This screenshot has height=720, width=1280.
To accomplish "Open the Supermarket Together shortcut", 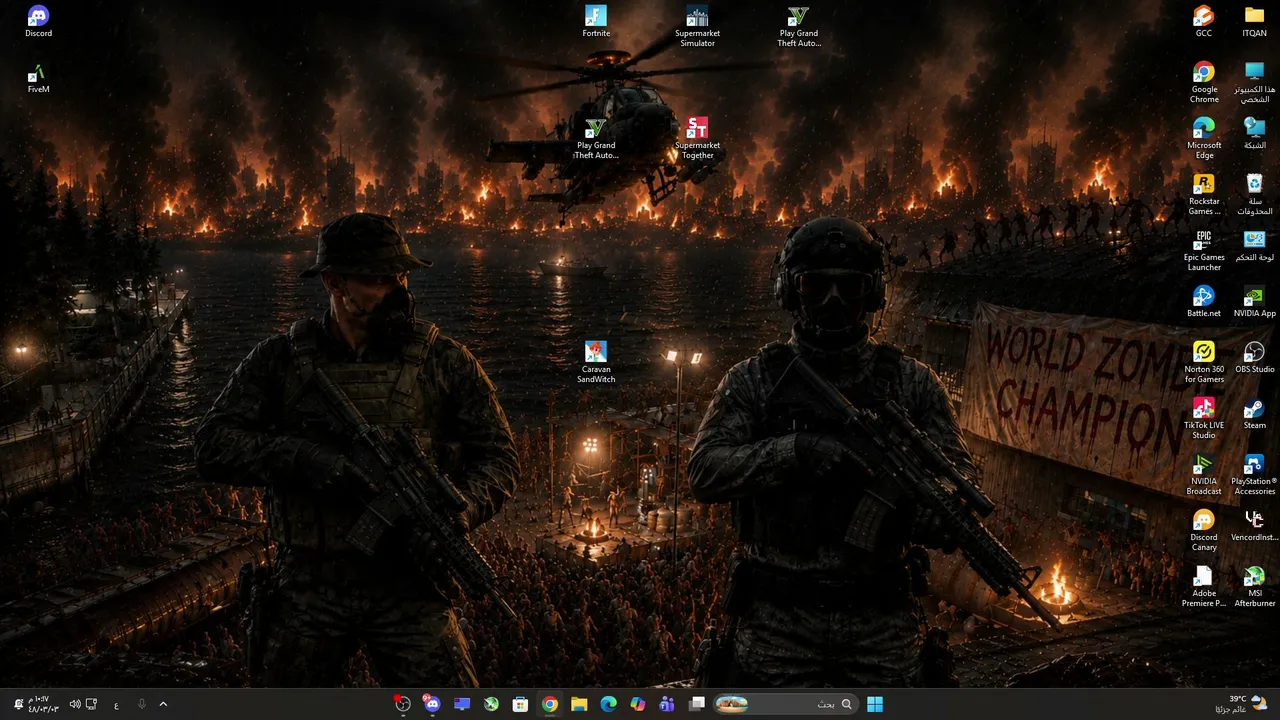I will (x=697, y=139).
